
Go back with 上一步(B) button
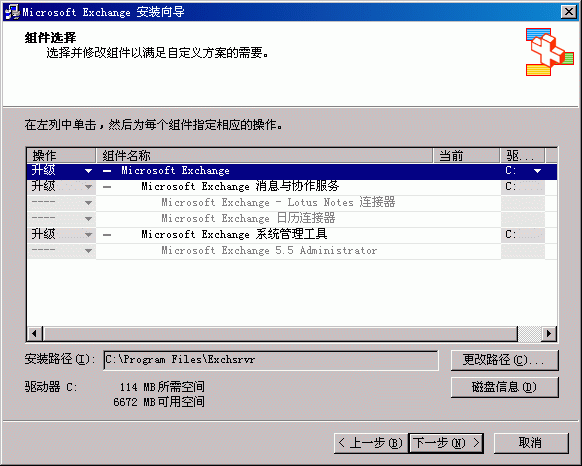click(x=371, y=443)
